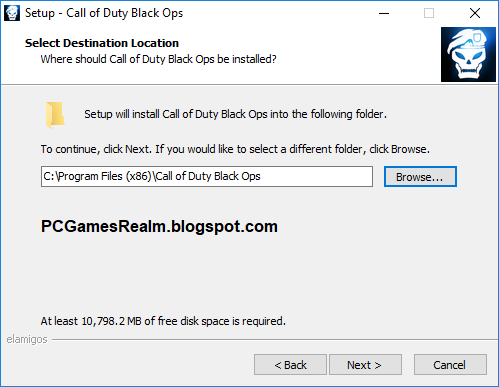Click the elamigos label at the bottom left
499x387 pixels.
(27, 339)
